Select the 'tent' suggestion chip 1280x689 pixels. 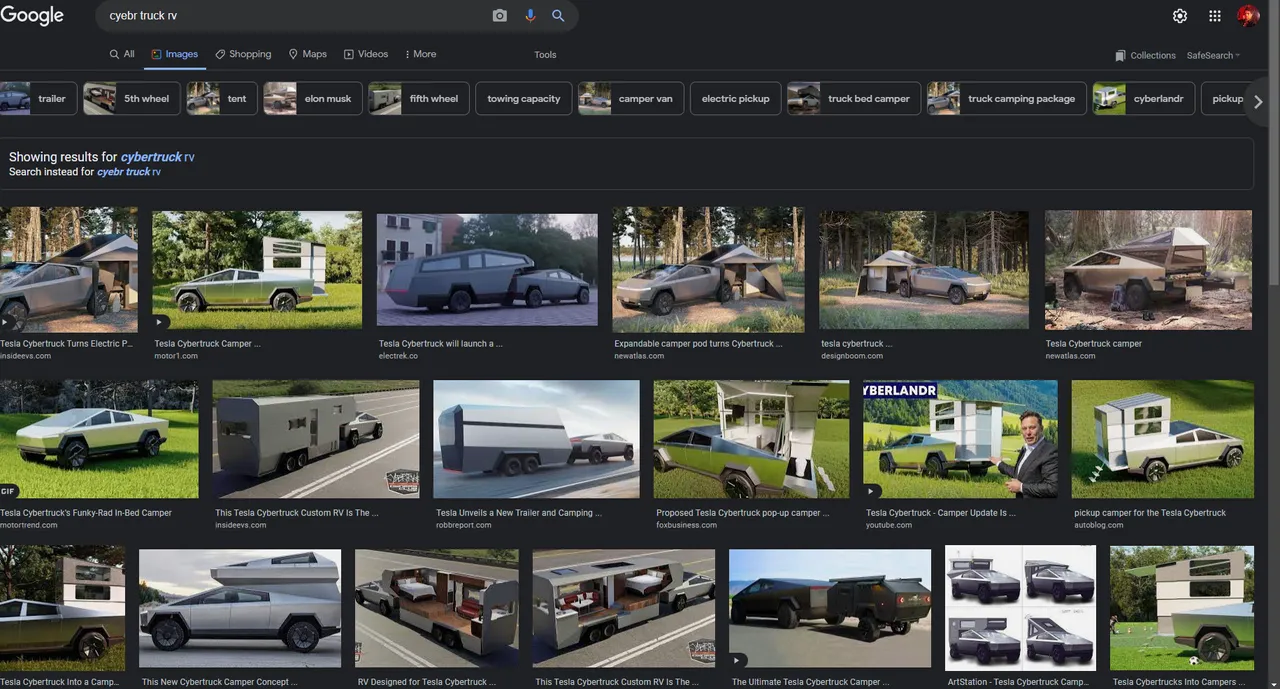(x=222, y=99)
